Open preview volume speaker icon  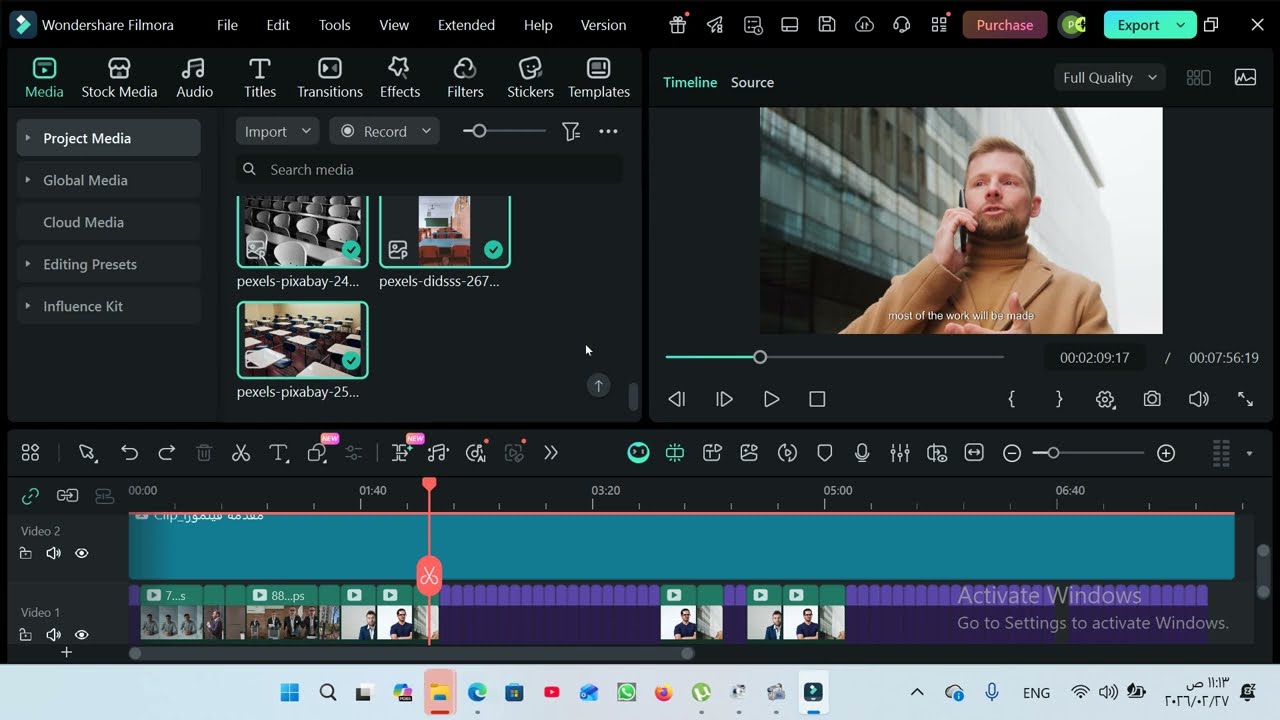(x=1198, y=399)
